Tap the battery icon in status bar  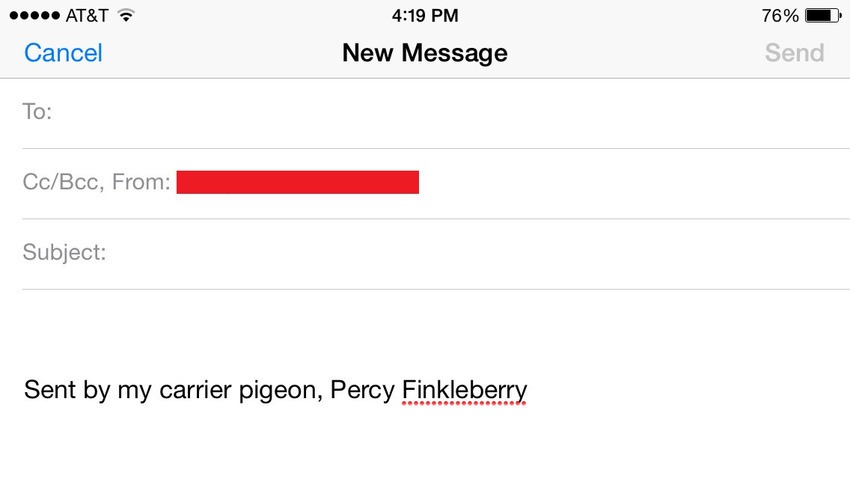(x=823, y=16)
